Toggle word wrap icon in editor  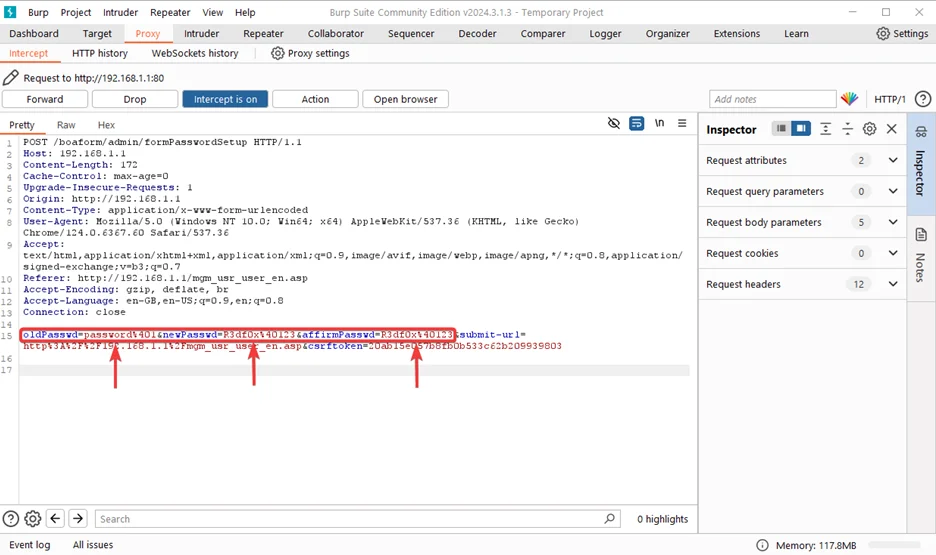[x=637, y=124]
